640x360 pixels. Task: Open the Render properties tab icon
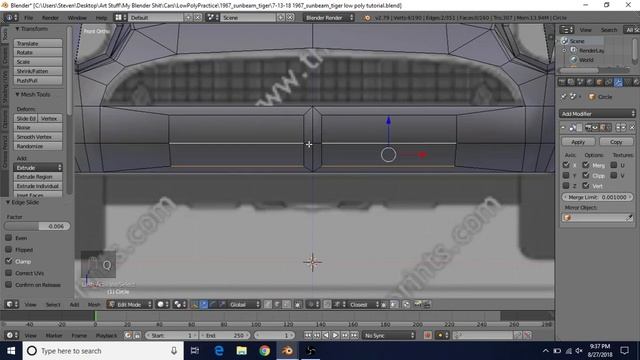tap(562, 82)
